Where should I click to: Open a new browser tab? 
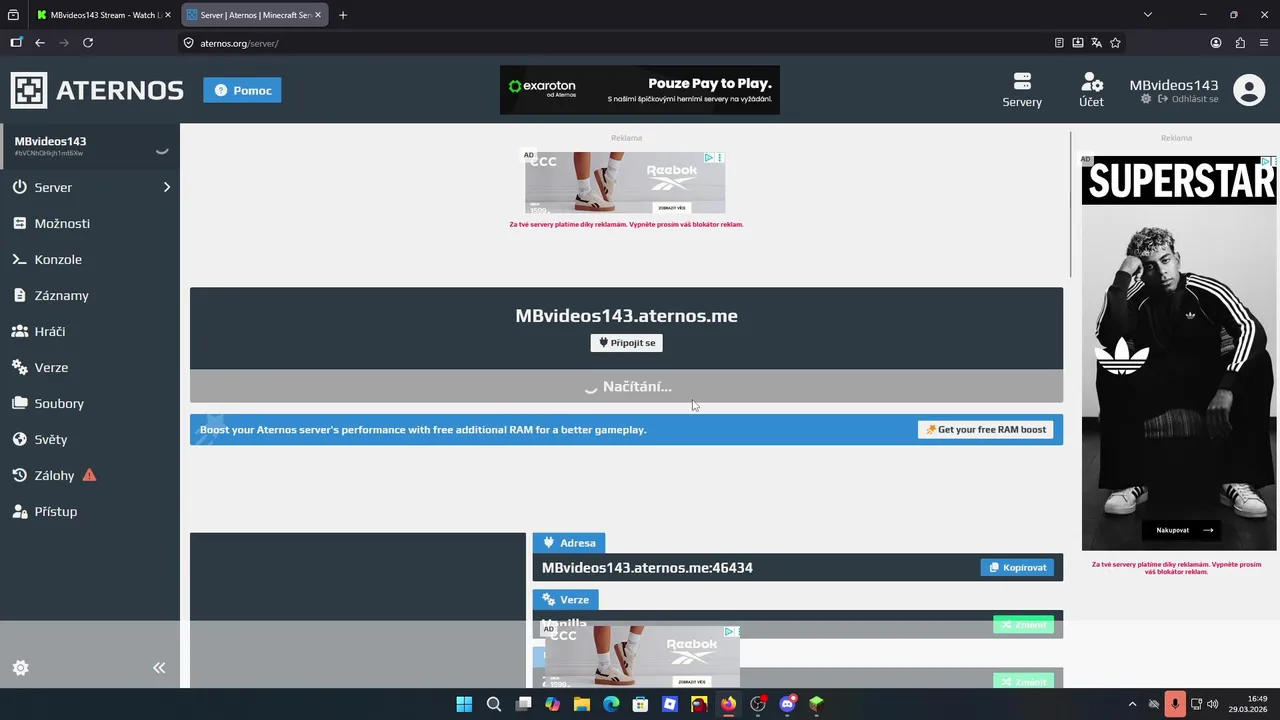pos(343,15)
